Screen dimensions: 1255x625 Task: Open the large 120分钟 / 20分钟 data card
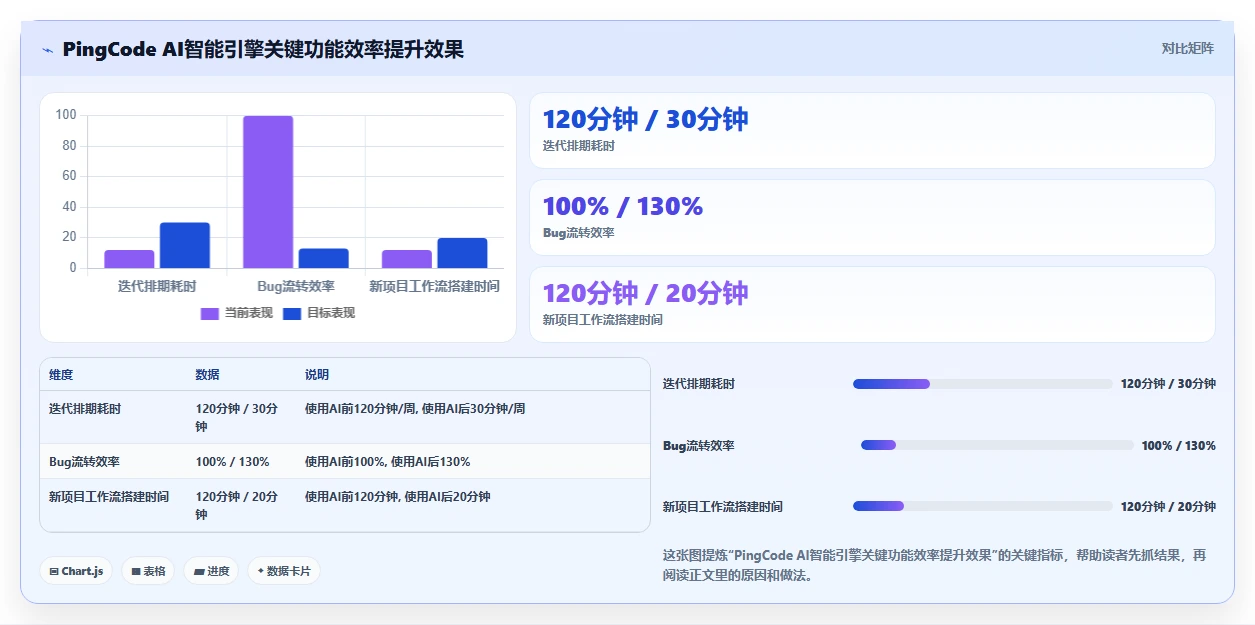point(872,304)
